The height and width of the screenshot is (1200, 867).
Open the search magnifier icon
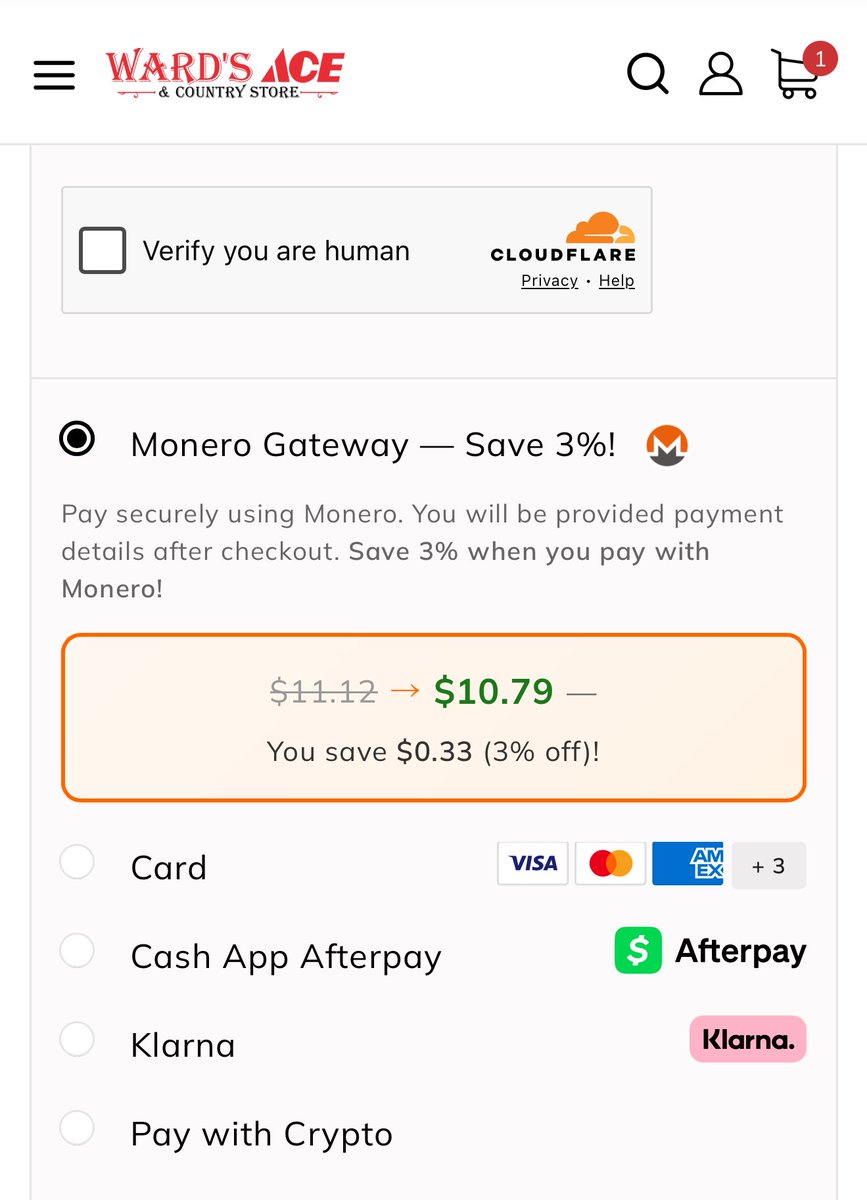[x=647, y=74]
